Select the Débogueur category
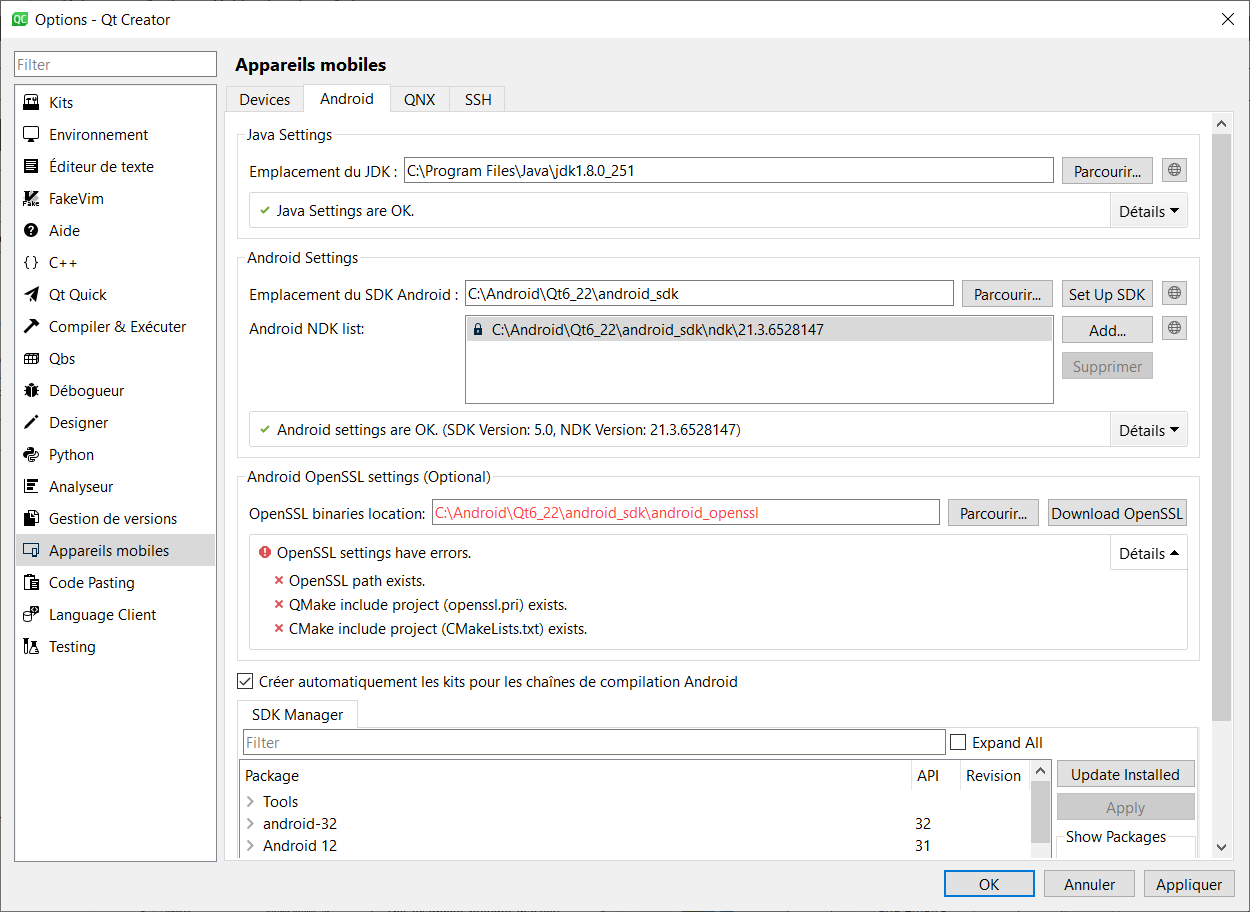Screen dimensions: 1250x912 [115, 391]
